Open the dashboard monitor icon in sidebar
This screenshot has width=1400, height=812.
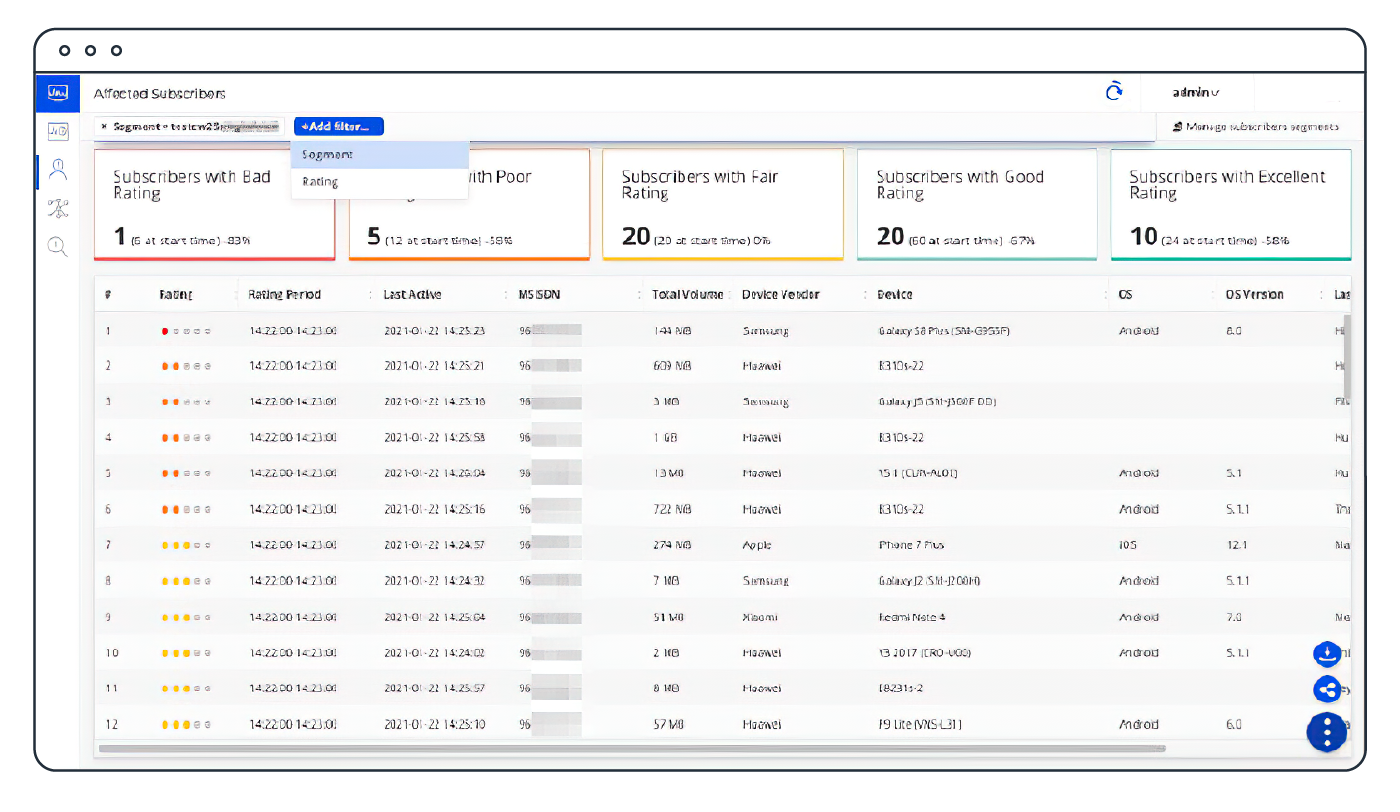click(x=58, y=131)
